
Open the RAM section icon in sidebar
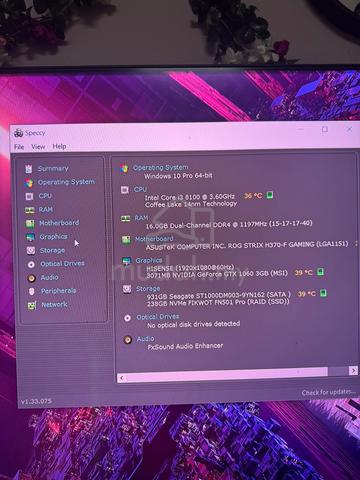pyautogui.click(x=30, y=210)
